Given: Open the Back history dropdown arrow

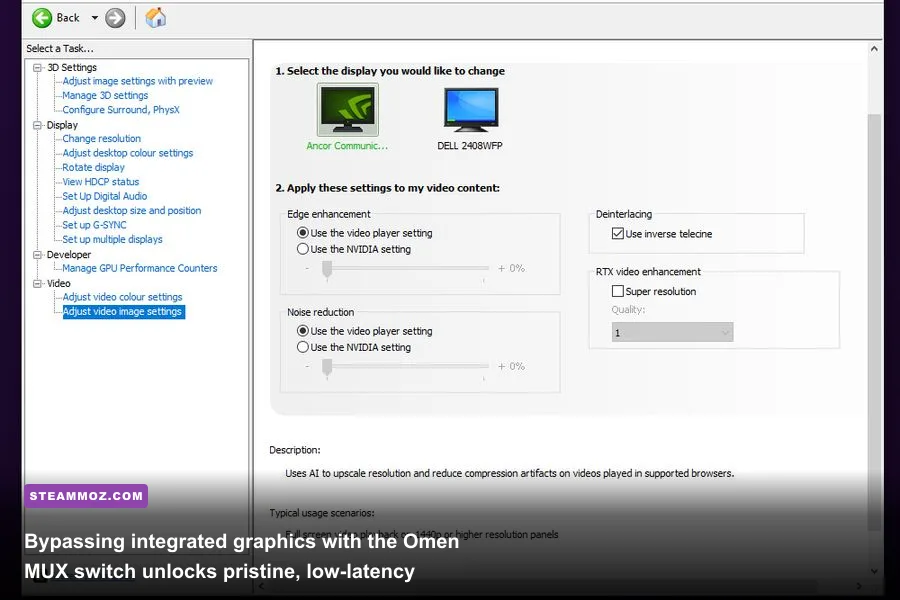Looking at the screenshot, I should click(95, 18).
